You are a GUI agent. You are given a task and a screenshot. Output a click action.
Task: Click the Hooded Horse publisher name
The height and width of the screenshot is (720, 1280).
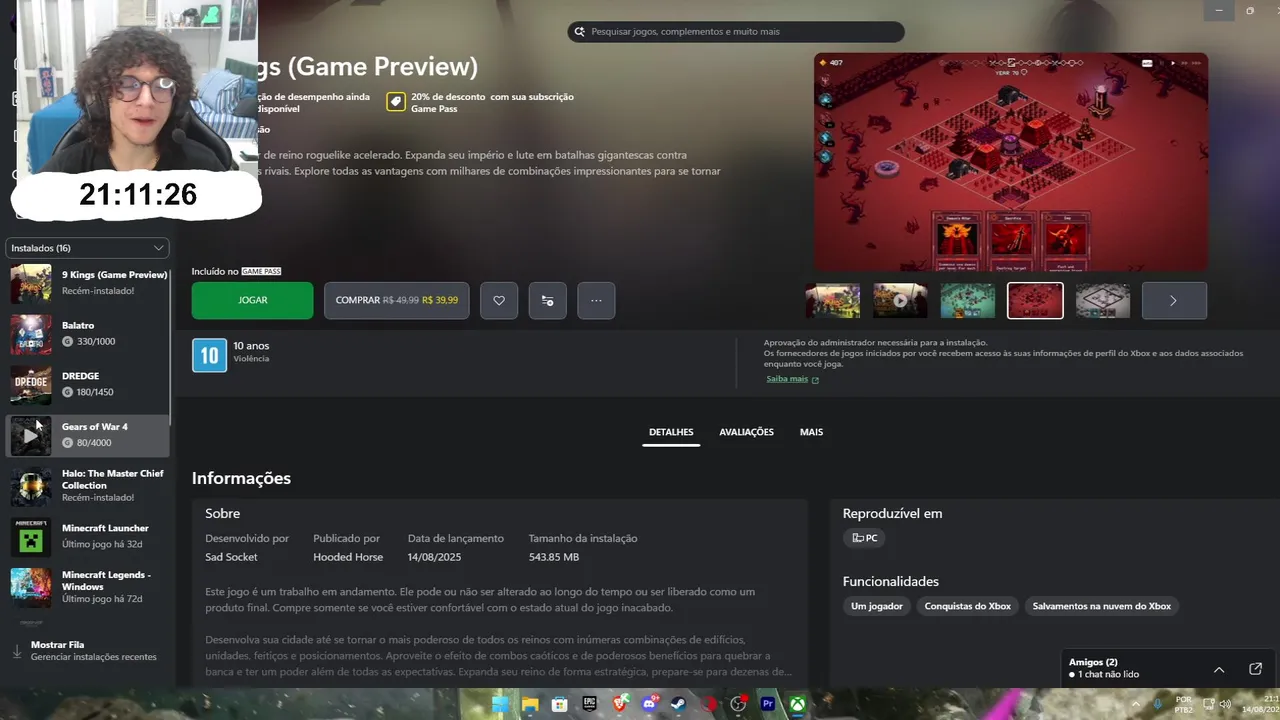(x=348, y=557)
